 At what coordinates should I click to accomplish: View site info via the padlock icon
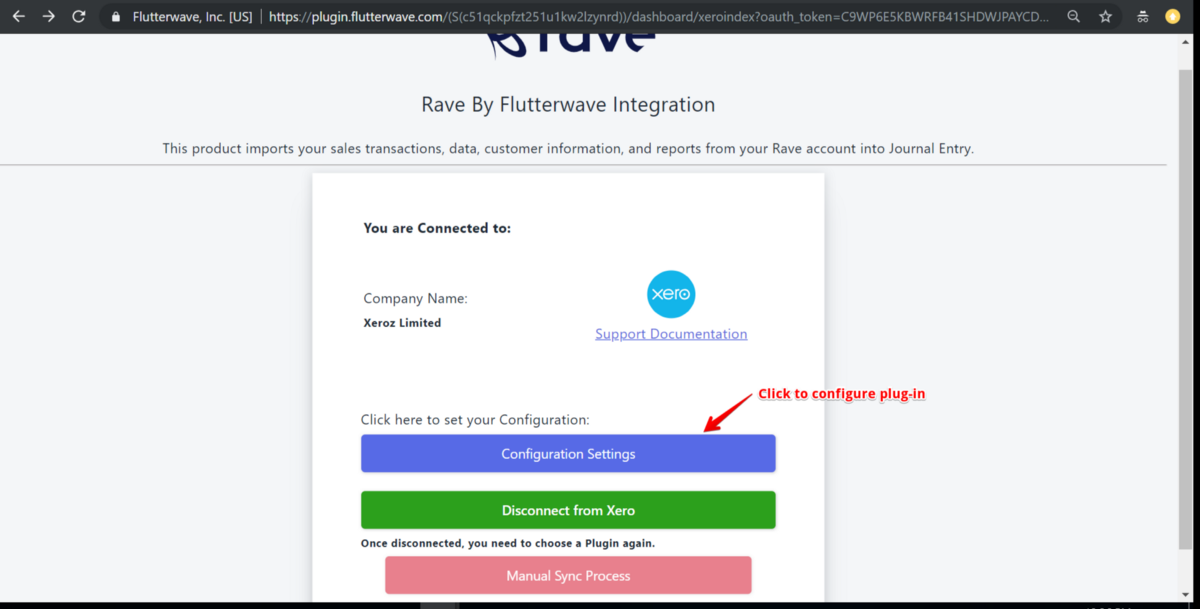point(116,17)
